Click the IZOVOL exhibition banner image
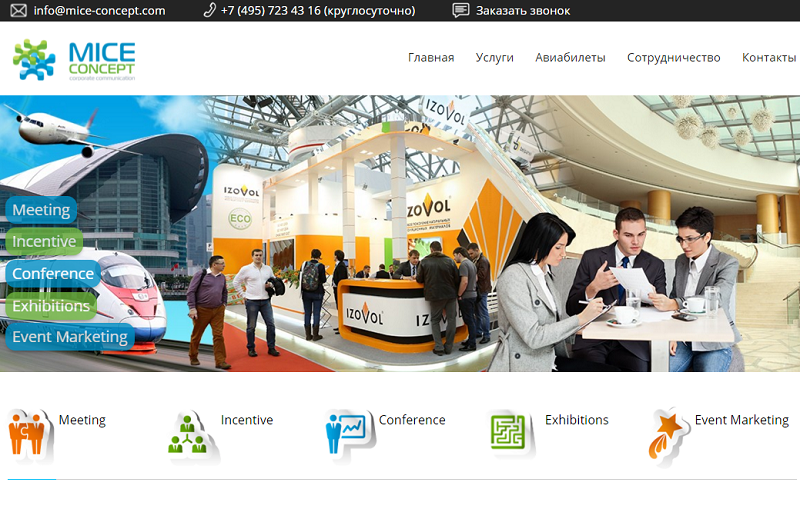The height and width of the screenshot is (512, 800). tap(400, 233)
